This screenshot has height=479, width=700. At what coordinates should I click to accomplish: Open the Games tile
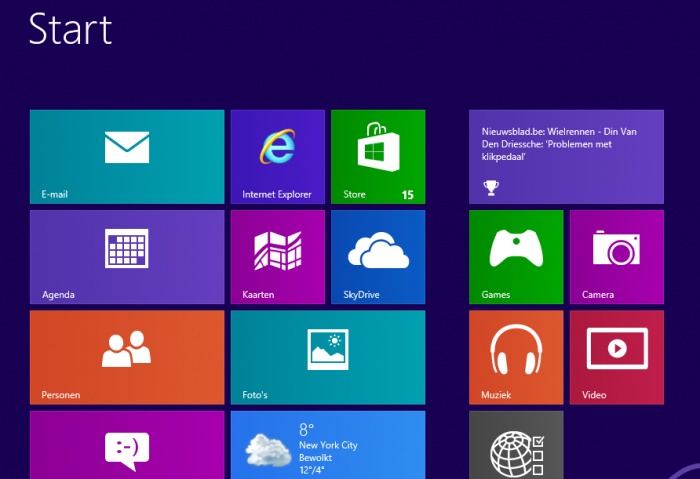[x=516, y=257]
